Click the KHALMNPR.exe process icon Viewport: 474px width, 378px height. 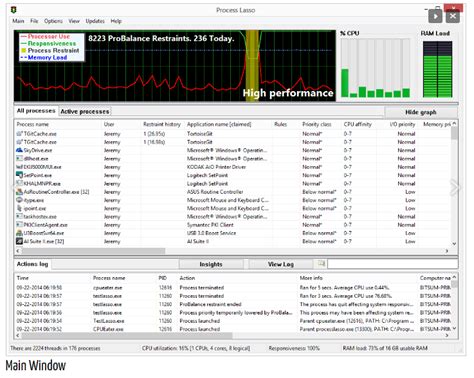tap(19, 183)
